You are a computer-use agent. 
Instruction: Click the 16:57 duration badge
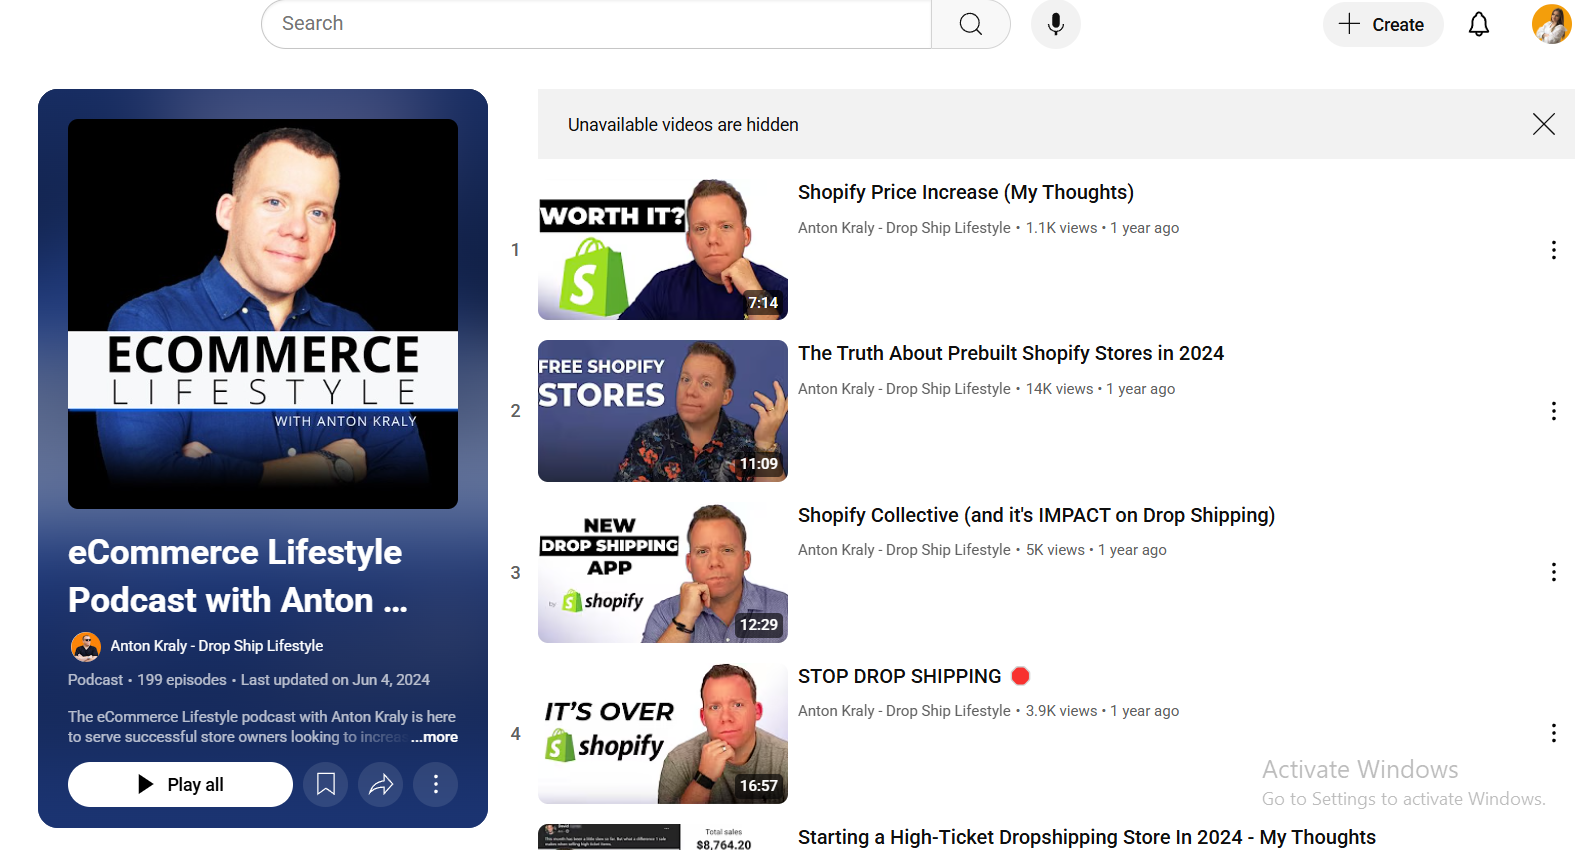click(x=758, y=786)
